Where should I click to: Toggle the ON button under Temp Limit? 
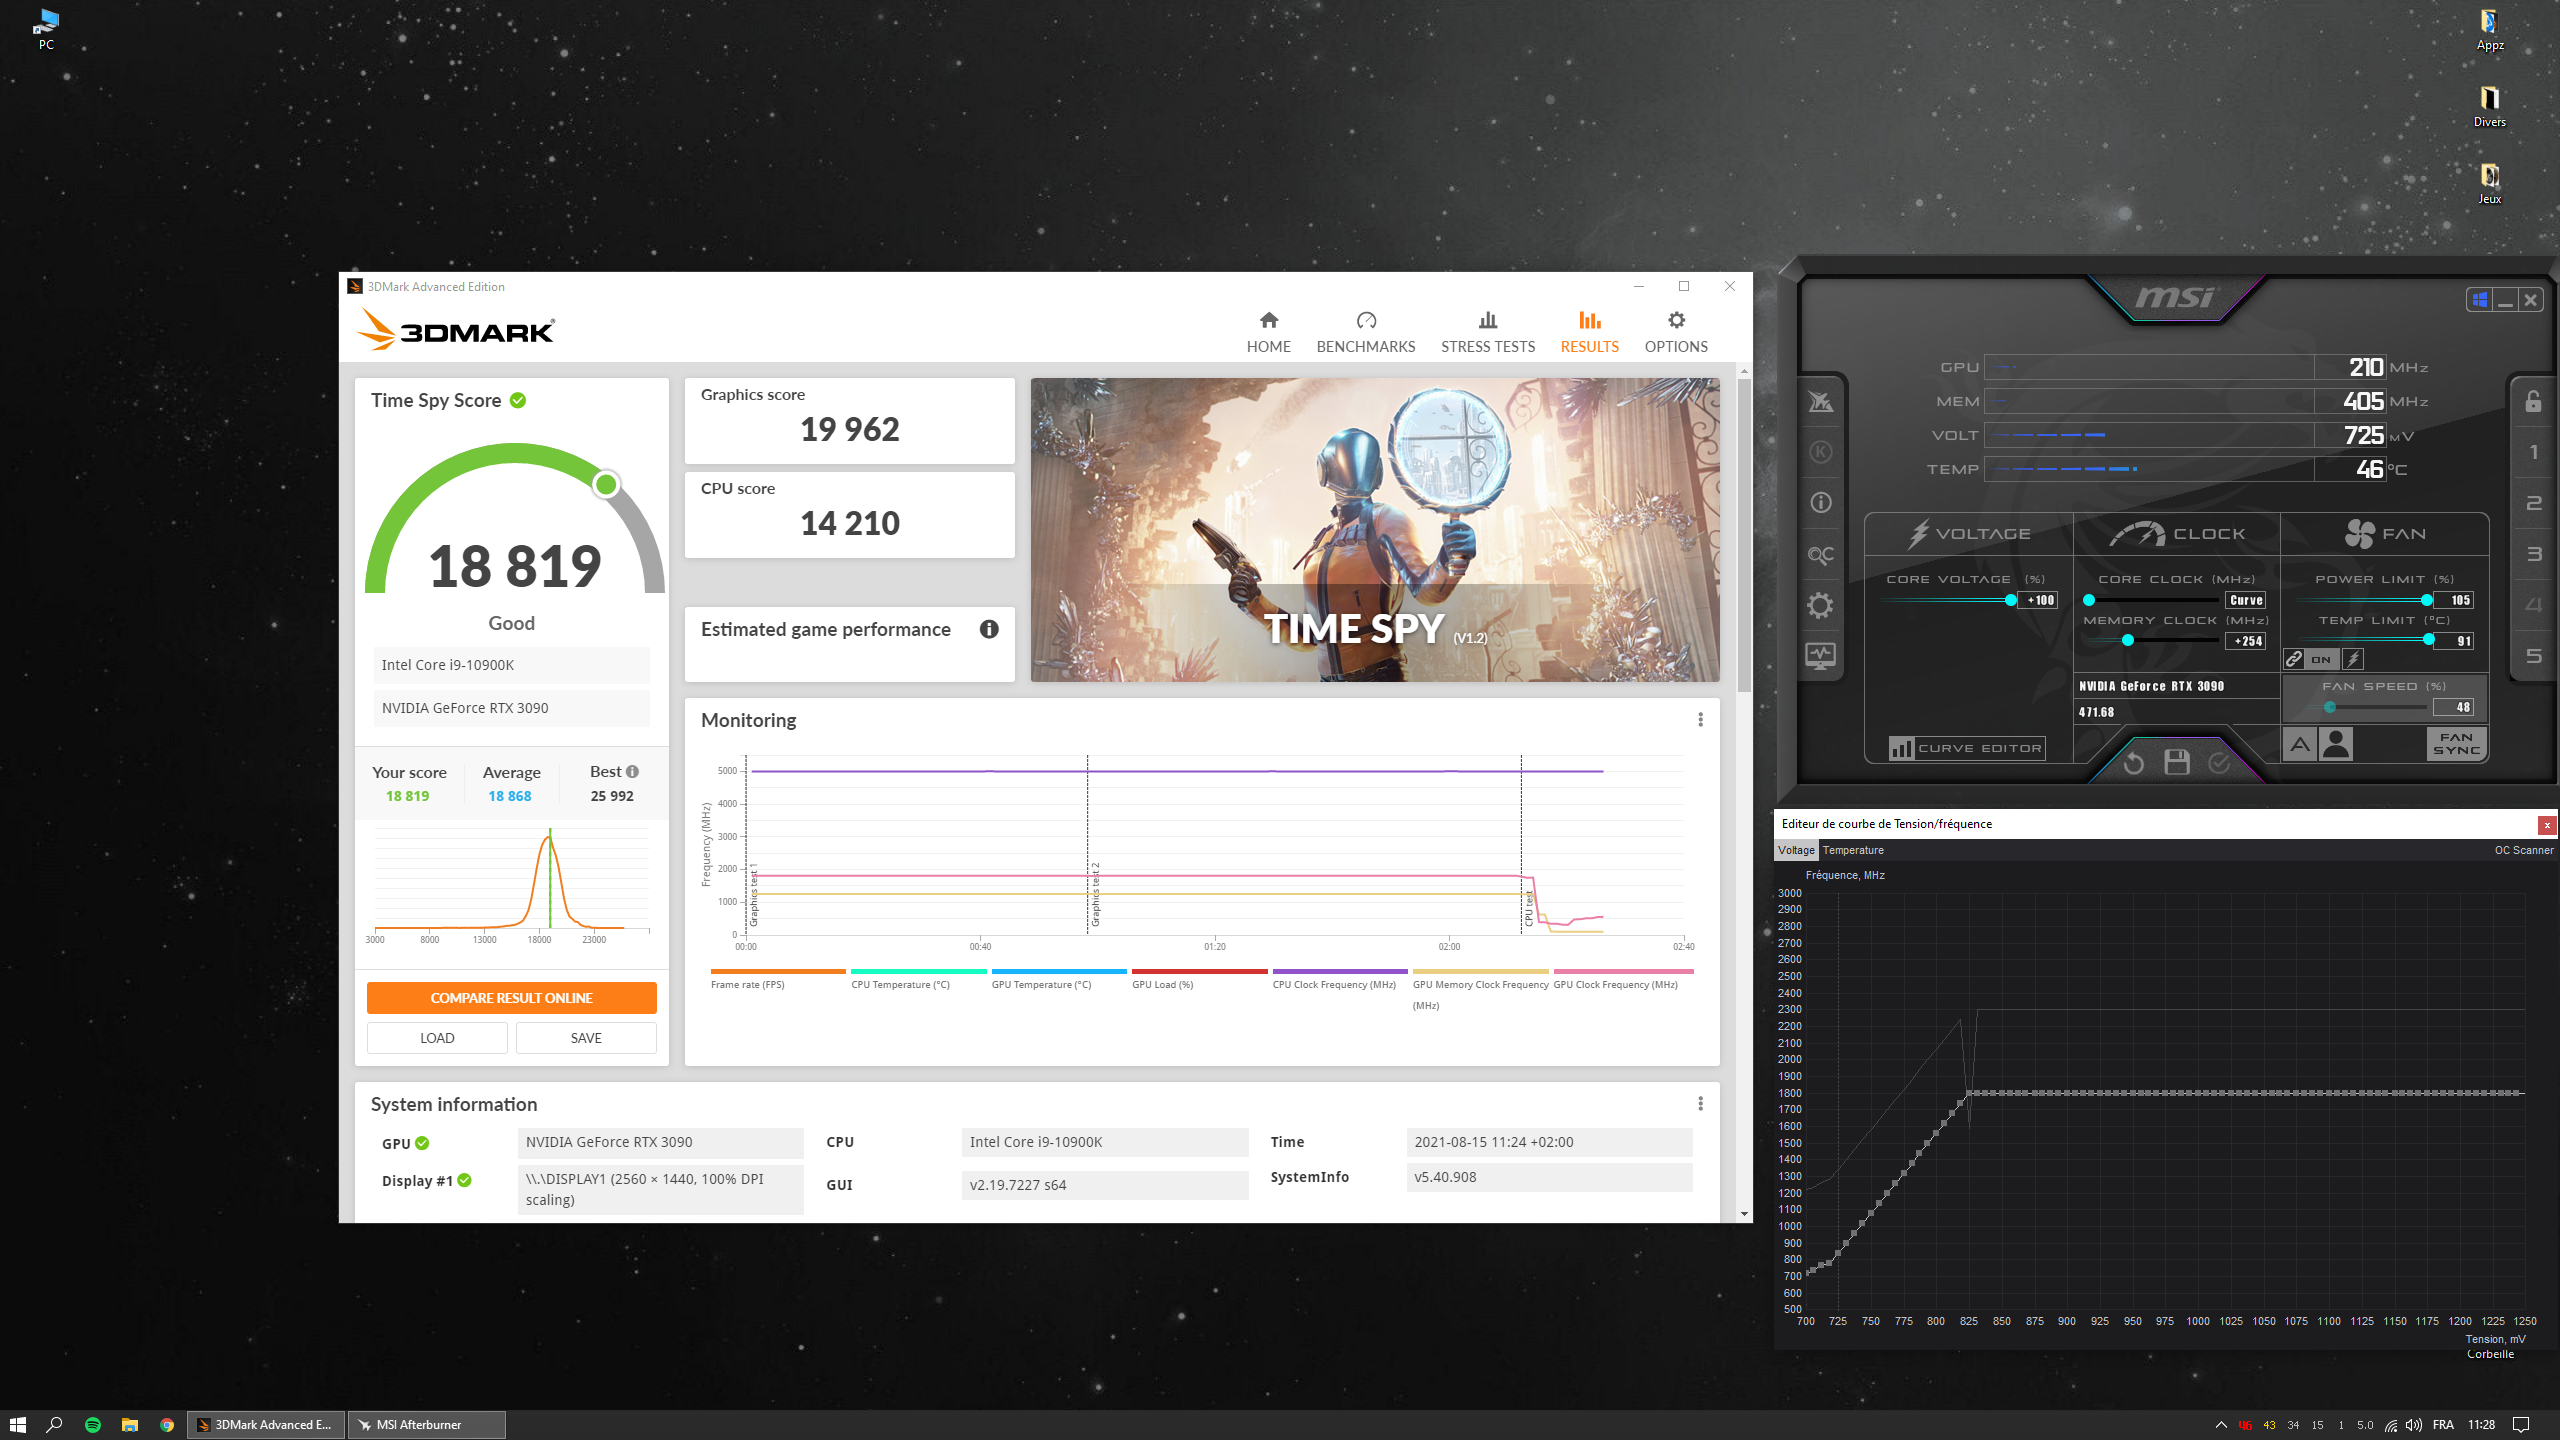pyautogui.click(x=2321, y=659)
